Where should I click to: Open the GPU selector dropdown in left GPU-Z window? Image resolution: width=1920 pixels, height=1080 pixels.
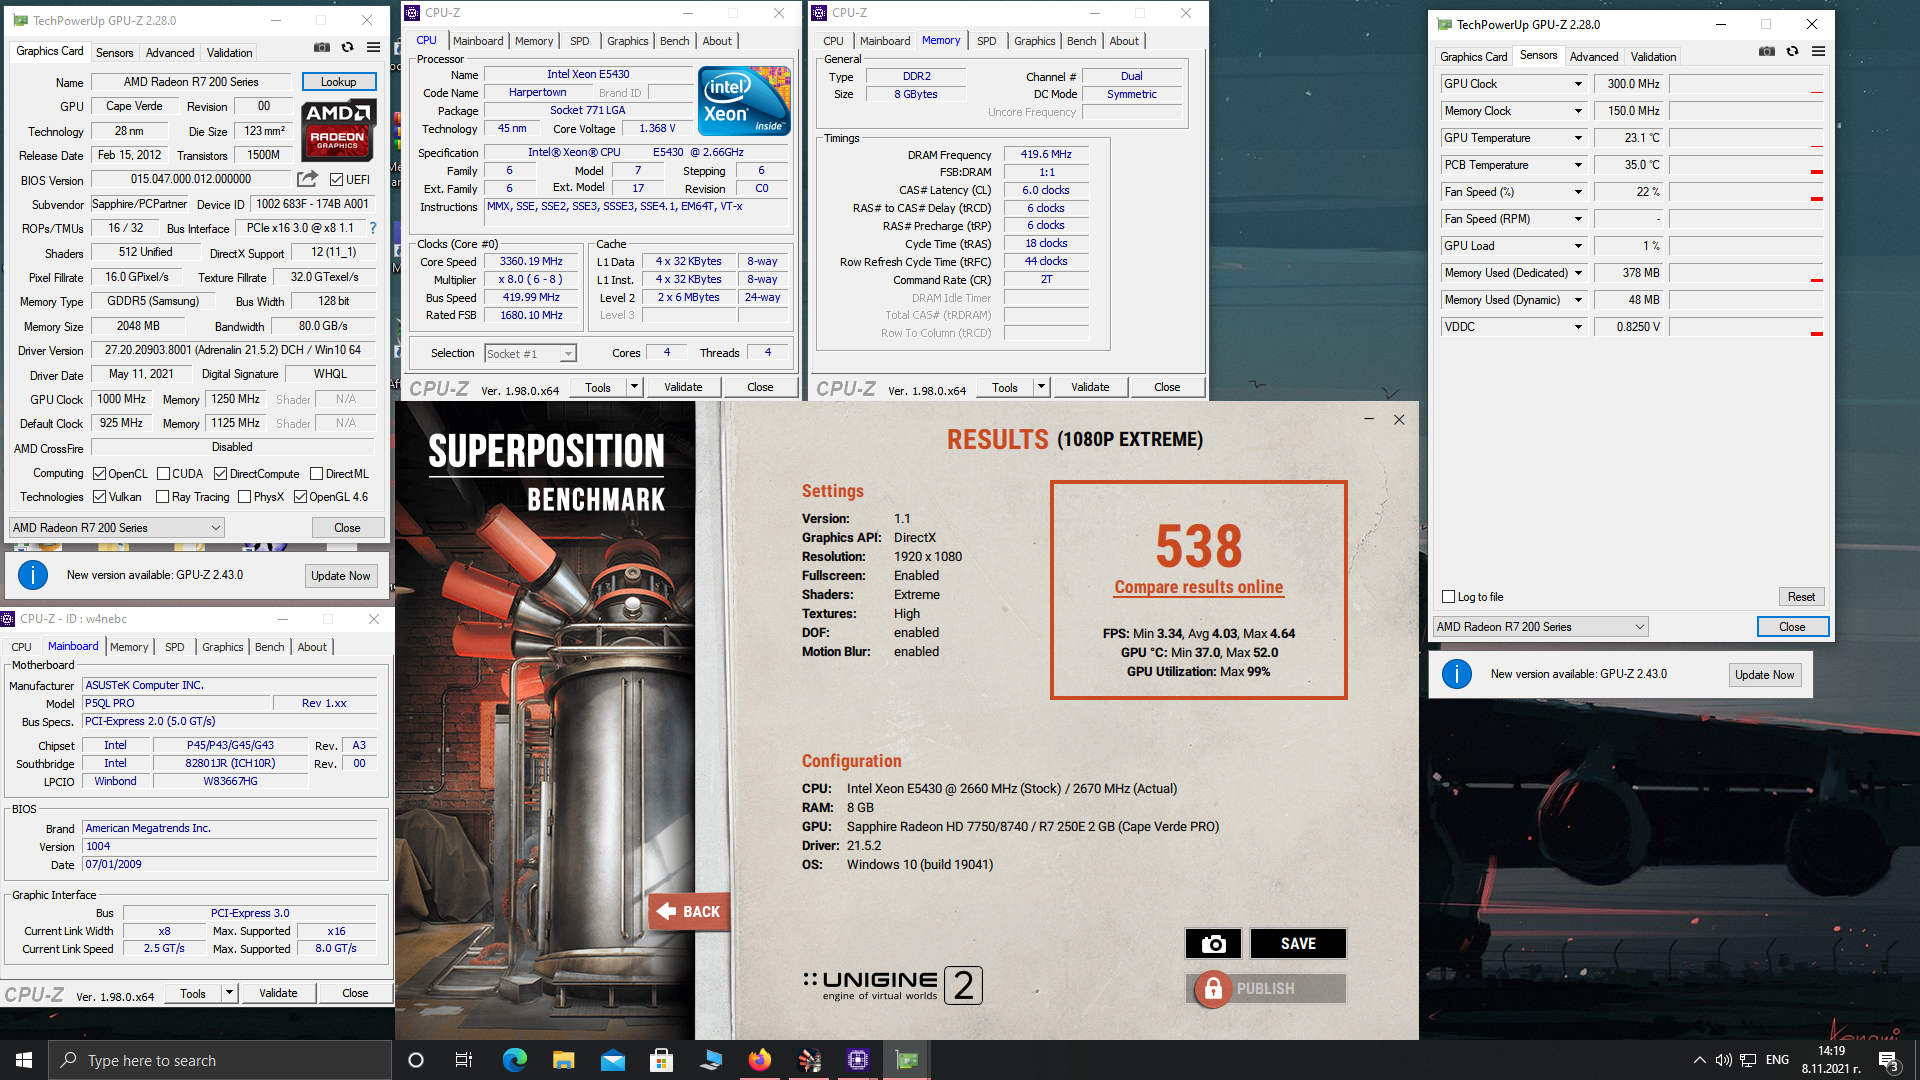[x=116, y=528]
